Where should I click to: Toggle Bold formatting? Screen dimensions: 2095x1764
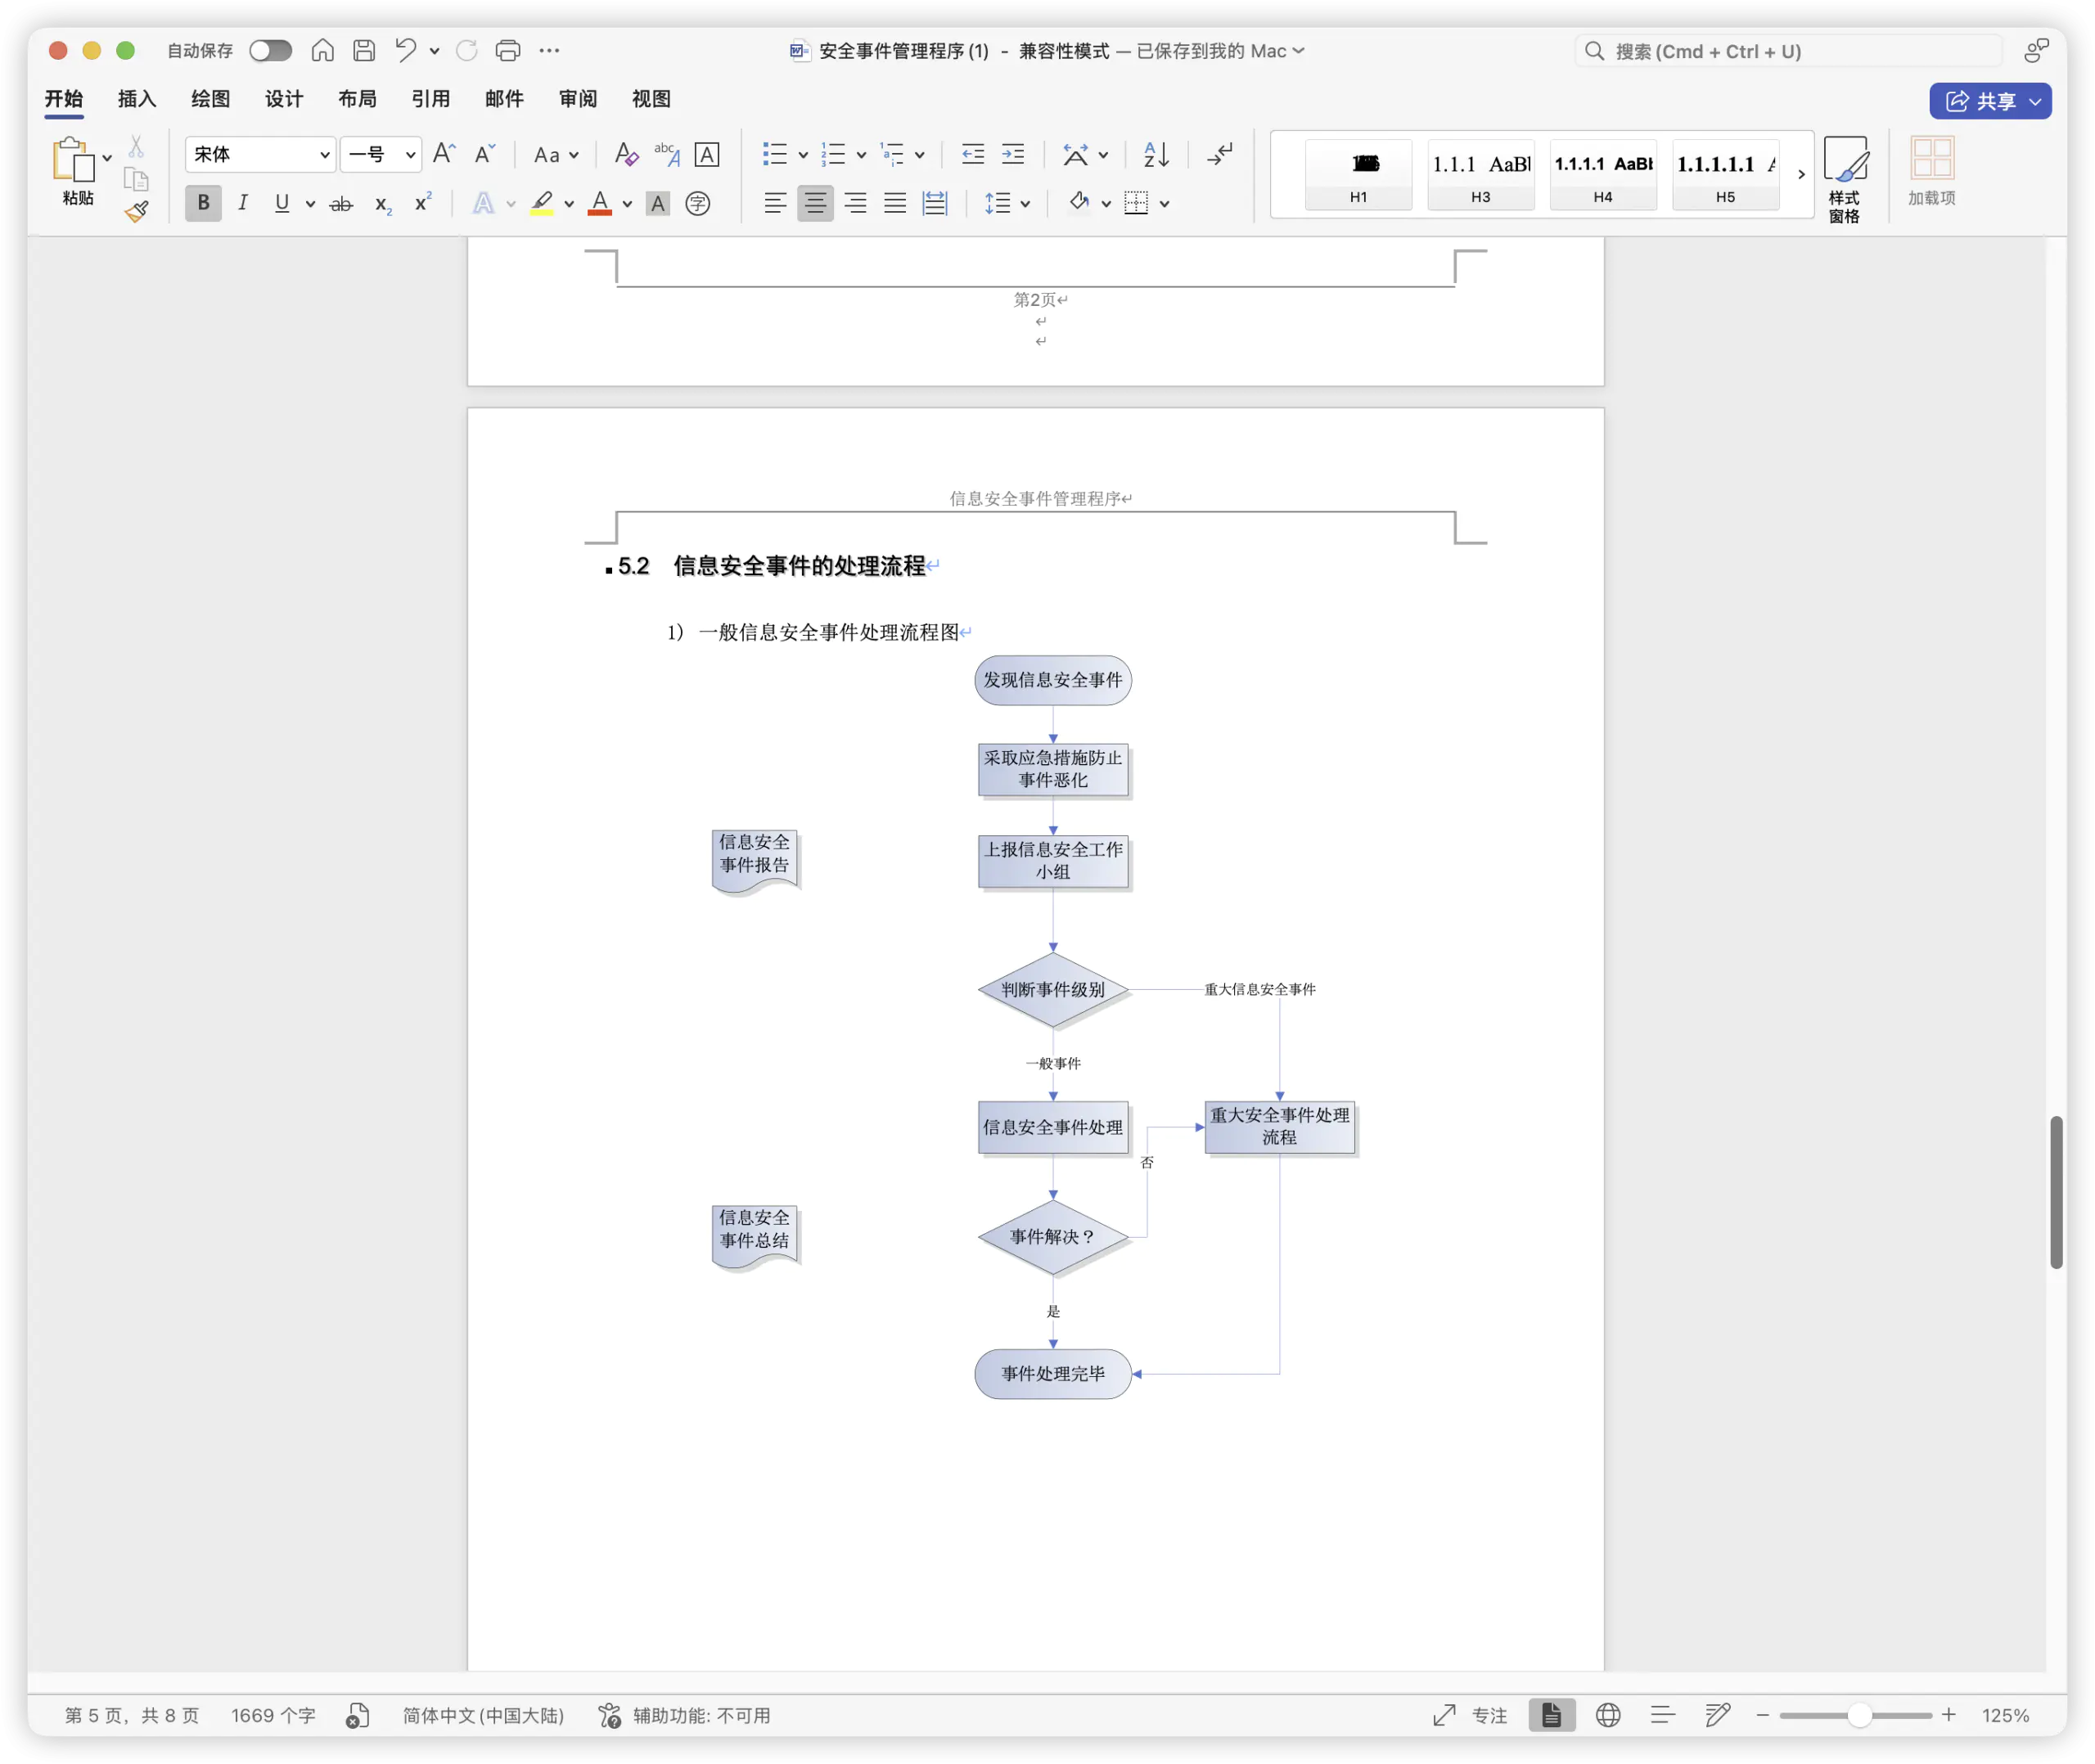(x=203, y=203)
